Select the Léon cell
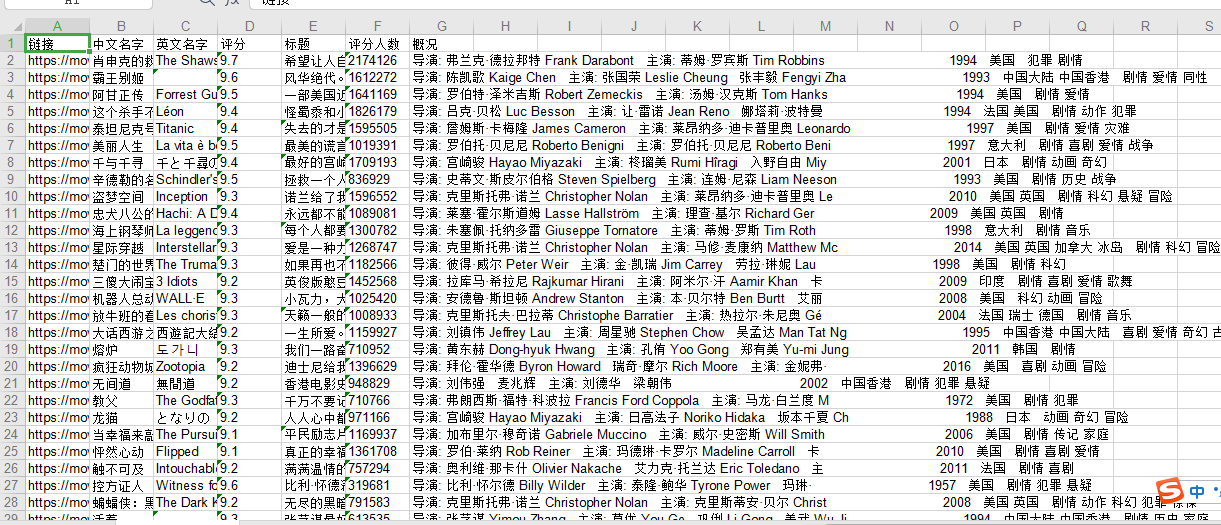Viewport: 1221px width, 525px height. coord(185,111)
